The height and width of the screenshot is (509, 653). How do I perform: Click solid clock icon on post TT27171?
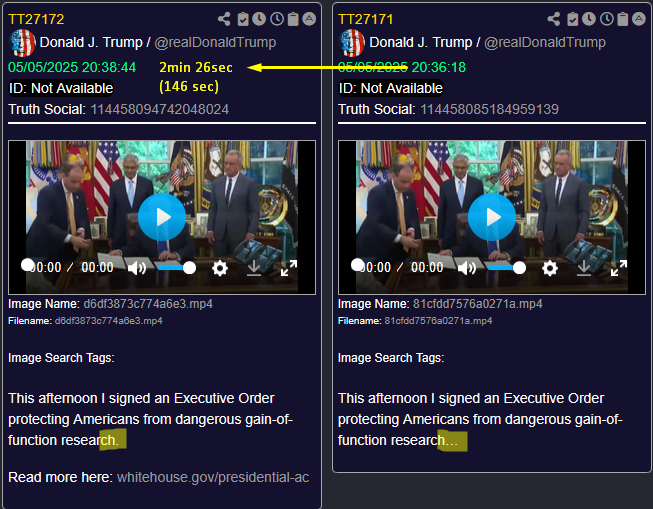click(589, 19)
